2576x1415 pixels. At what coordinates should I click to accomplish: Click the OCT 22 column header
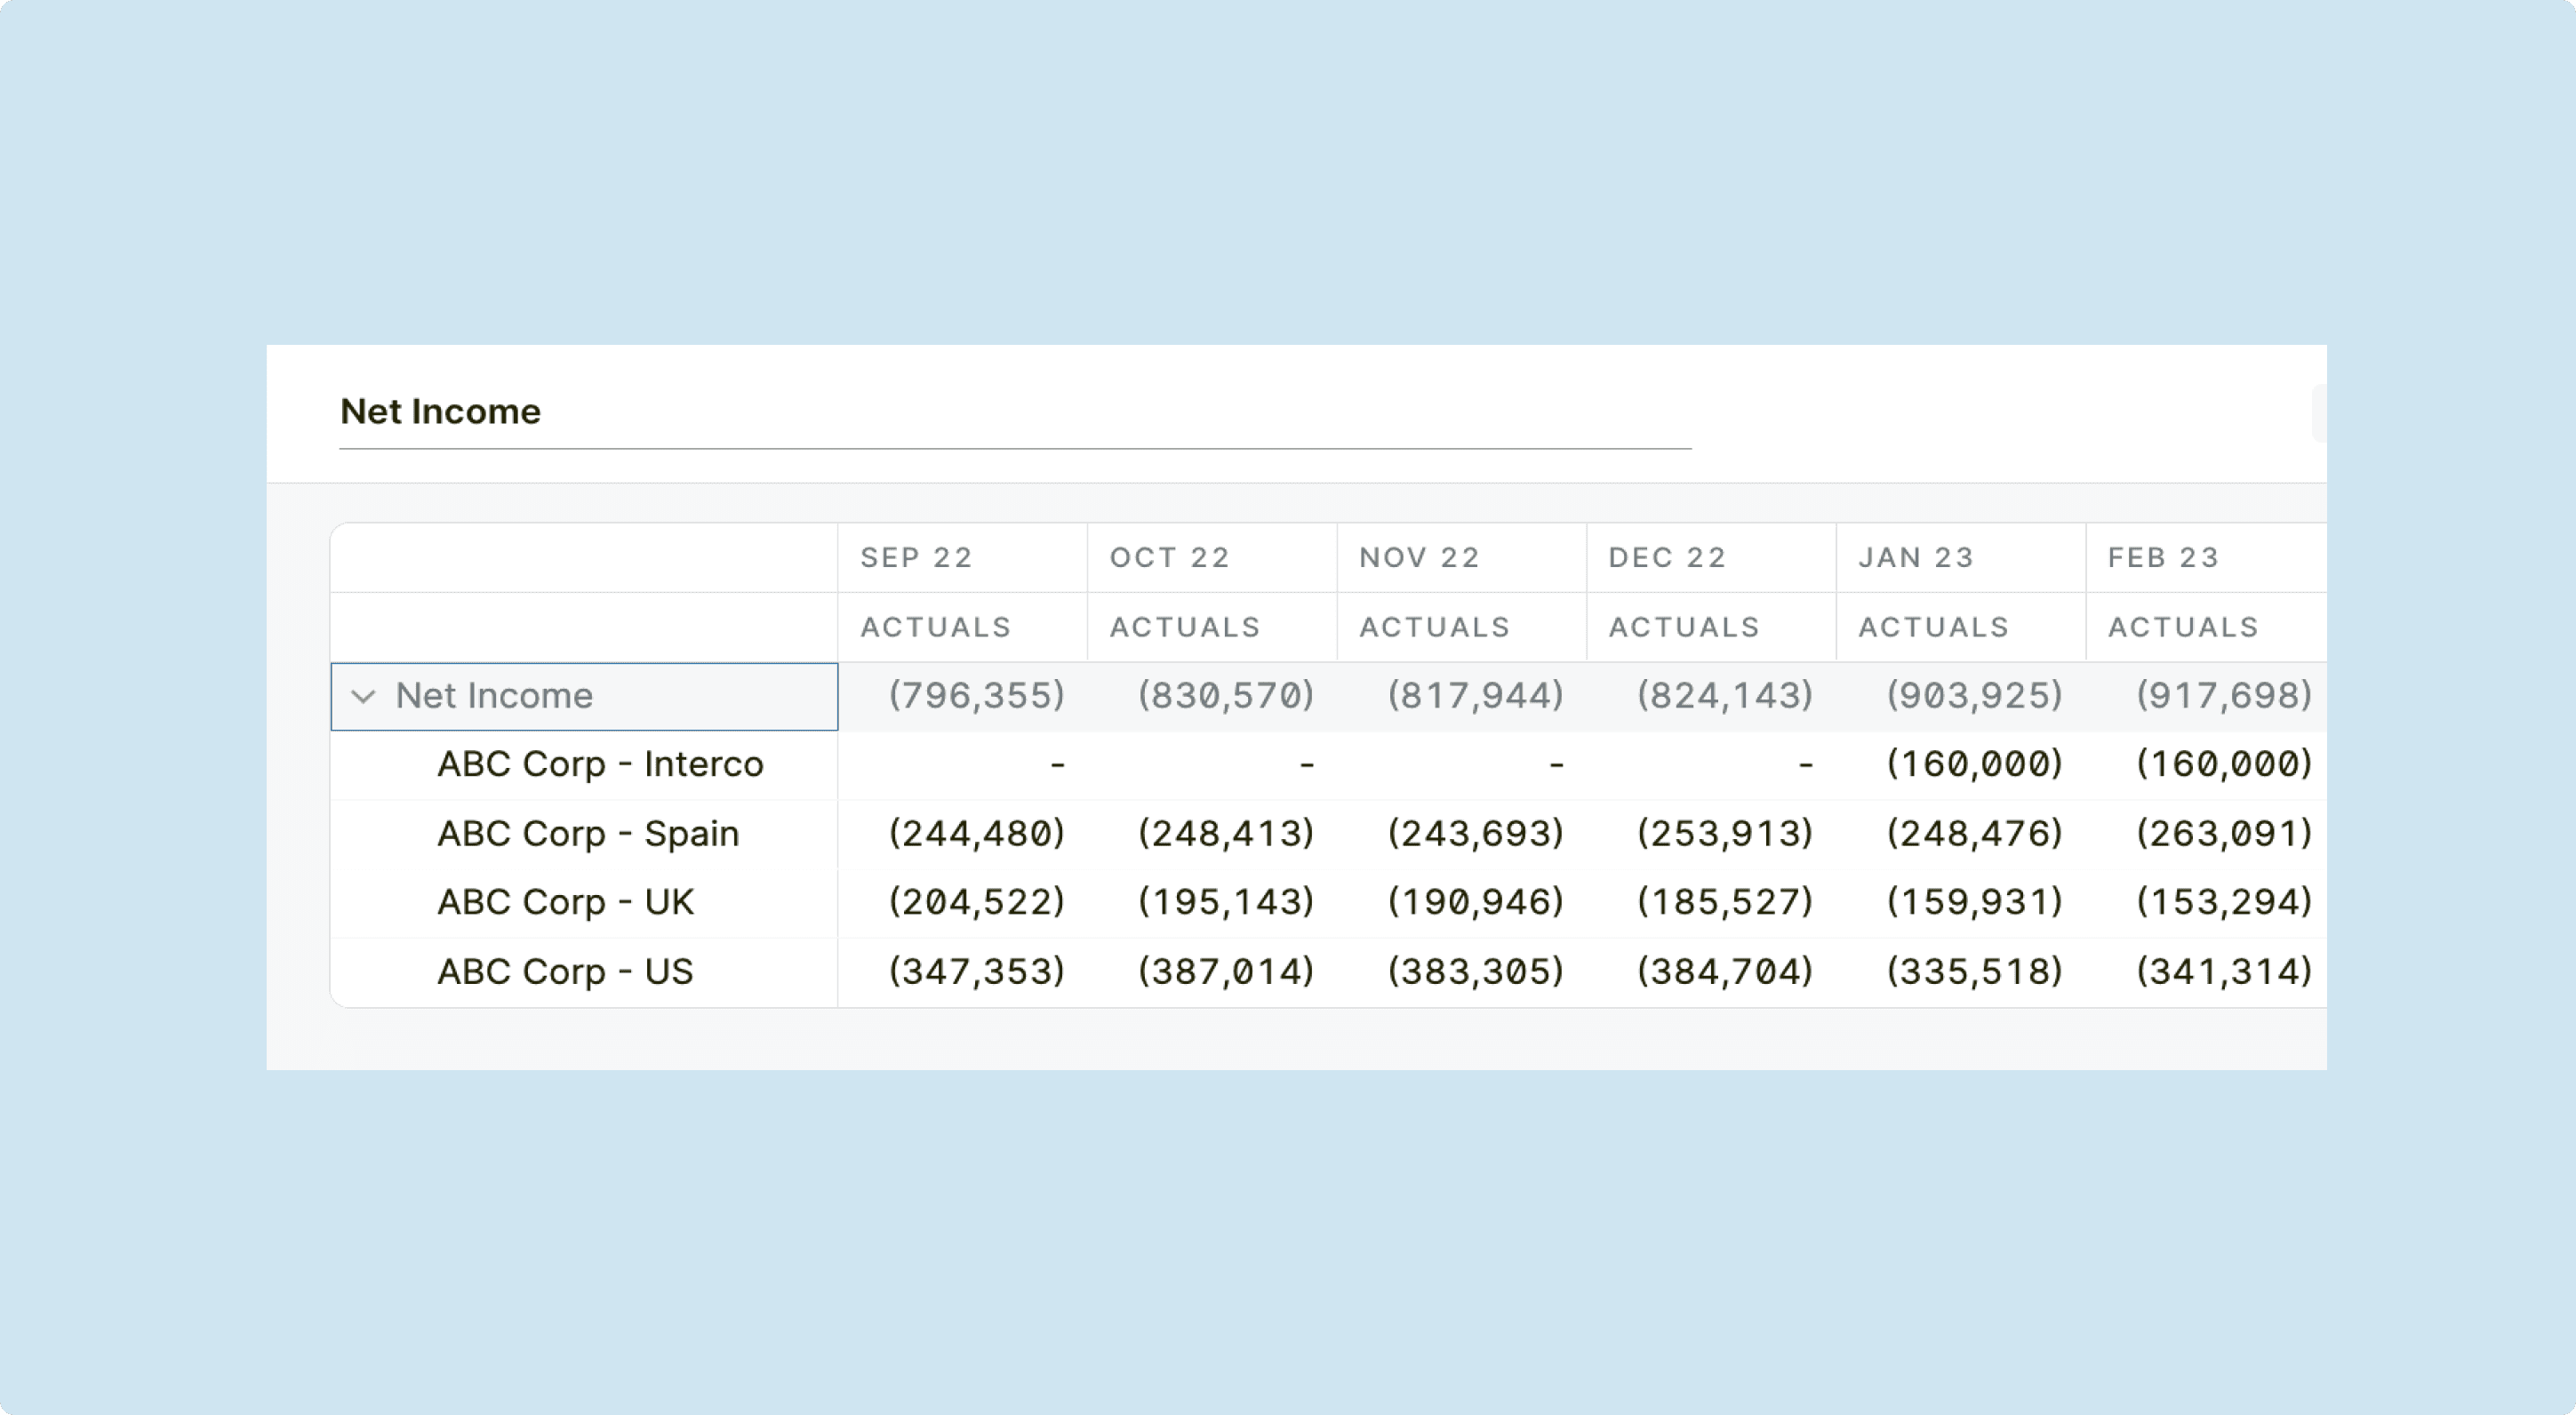[x=1169, y=558]
